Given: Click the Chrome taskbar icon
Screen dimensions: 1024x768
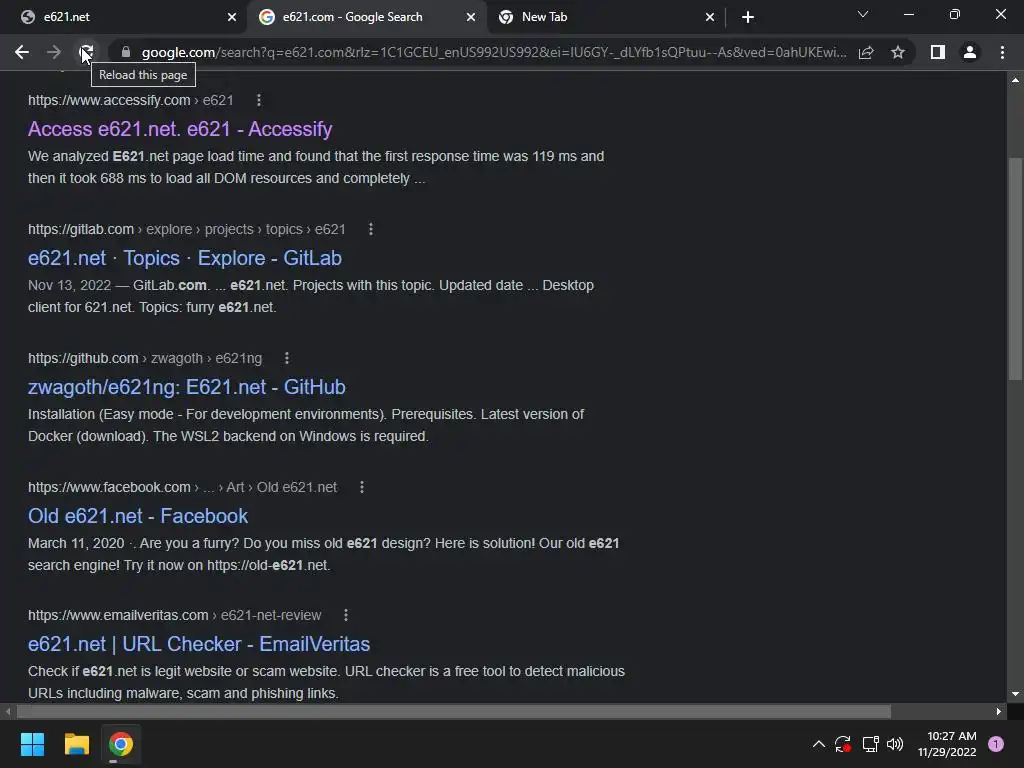Looking at the screenshot, I should pos(121,744).
